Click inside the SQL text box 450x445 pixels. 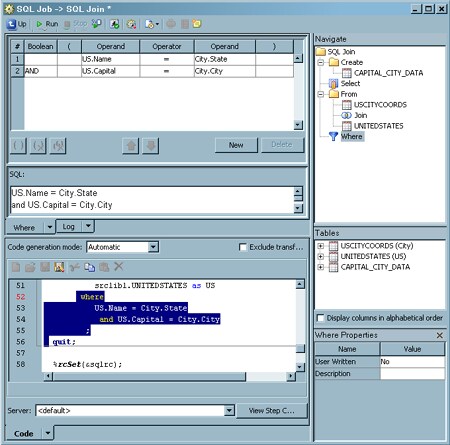(152, 199)
